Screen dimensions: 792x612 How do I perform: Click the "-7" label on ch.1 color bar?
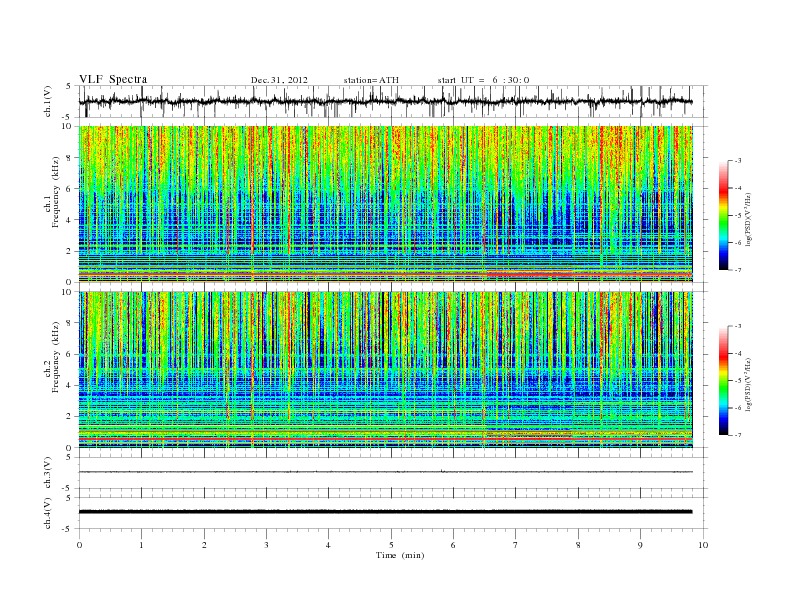(x=737, y=270)
